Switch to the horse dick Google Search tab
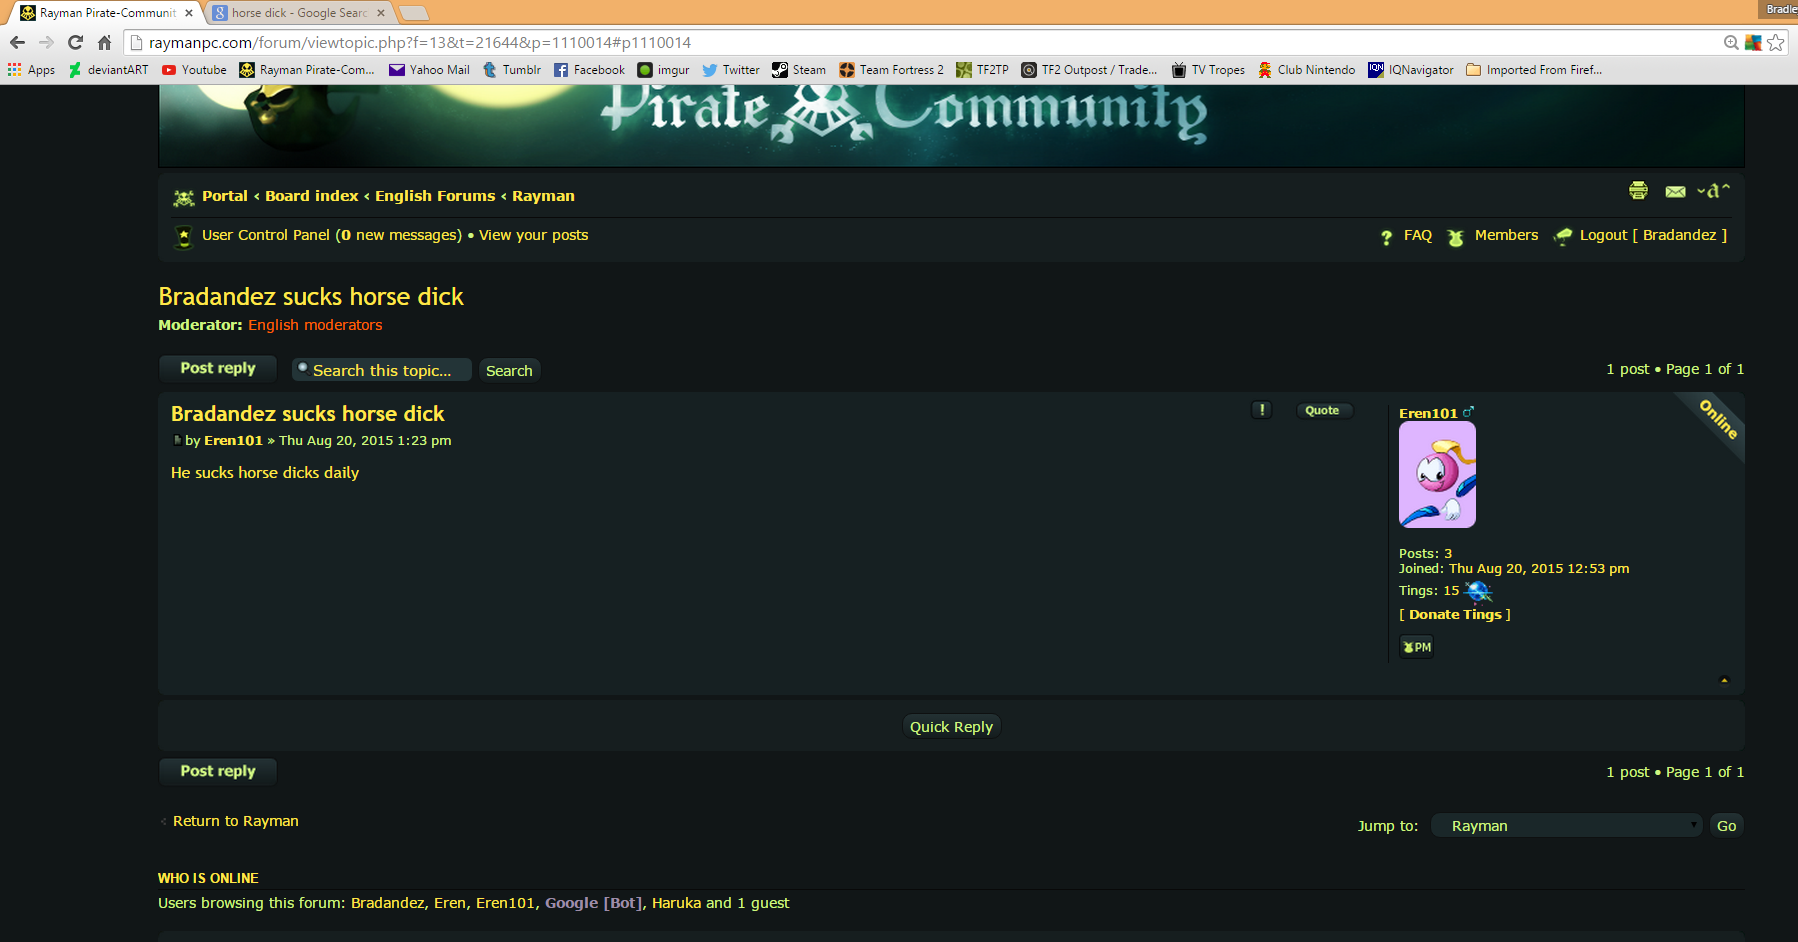 pyautogui.click(x=298, y=13)
